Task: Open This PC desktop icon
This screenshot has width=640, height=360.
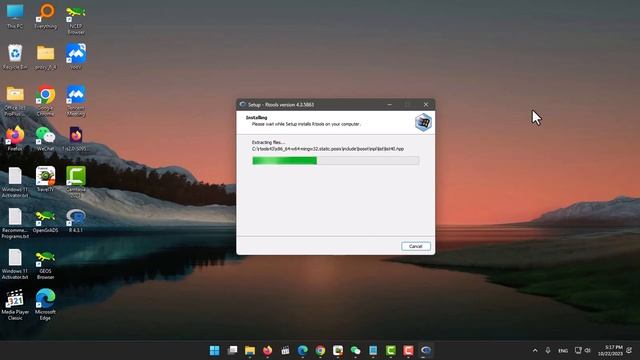Action: point(15,16)
